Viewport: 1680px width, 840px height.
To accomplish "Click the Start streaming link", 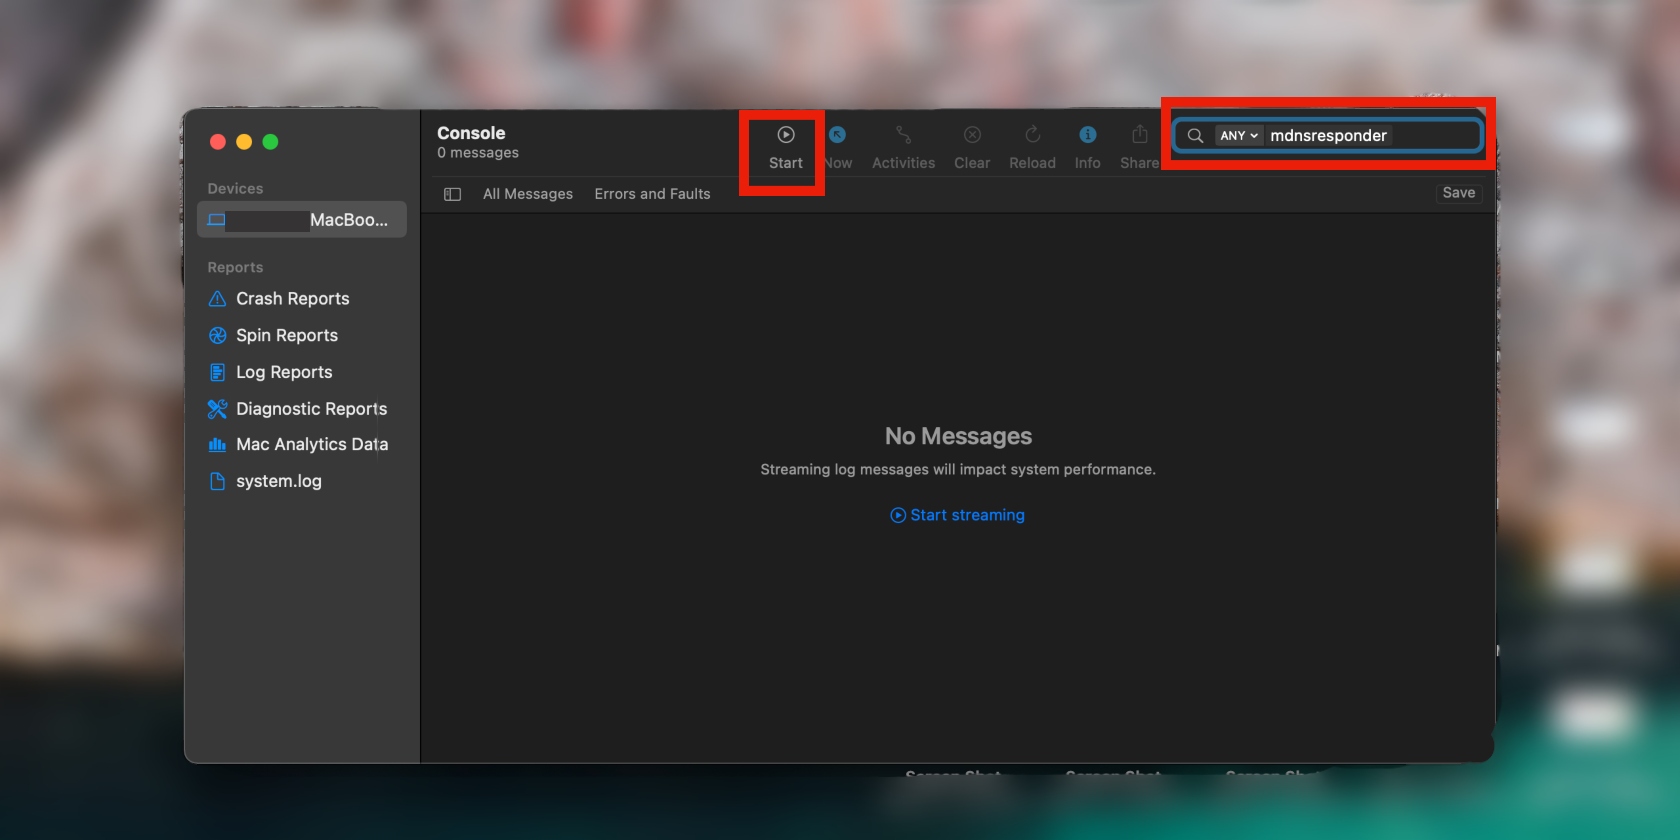I will (x=958, y=515).
